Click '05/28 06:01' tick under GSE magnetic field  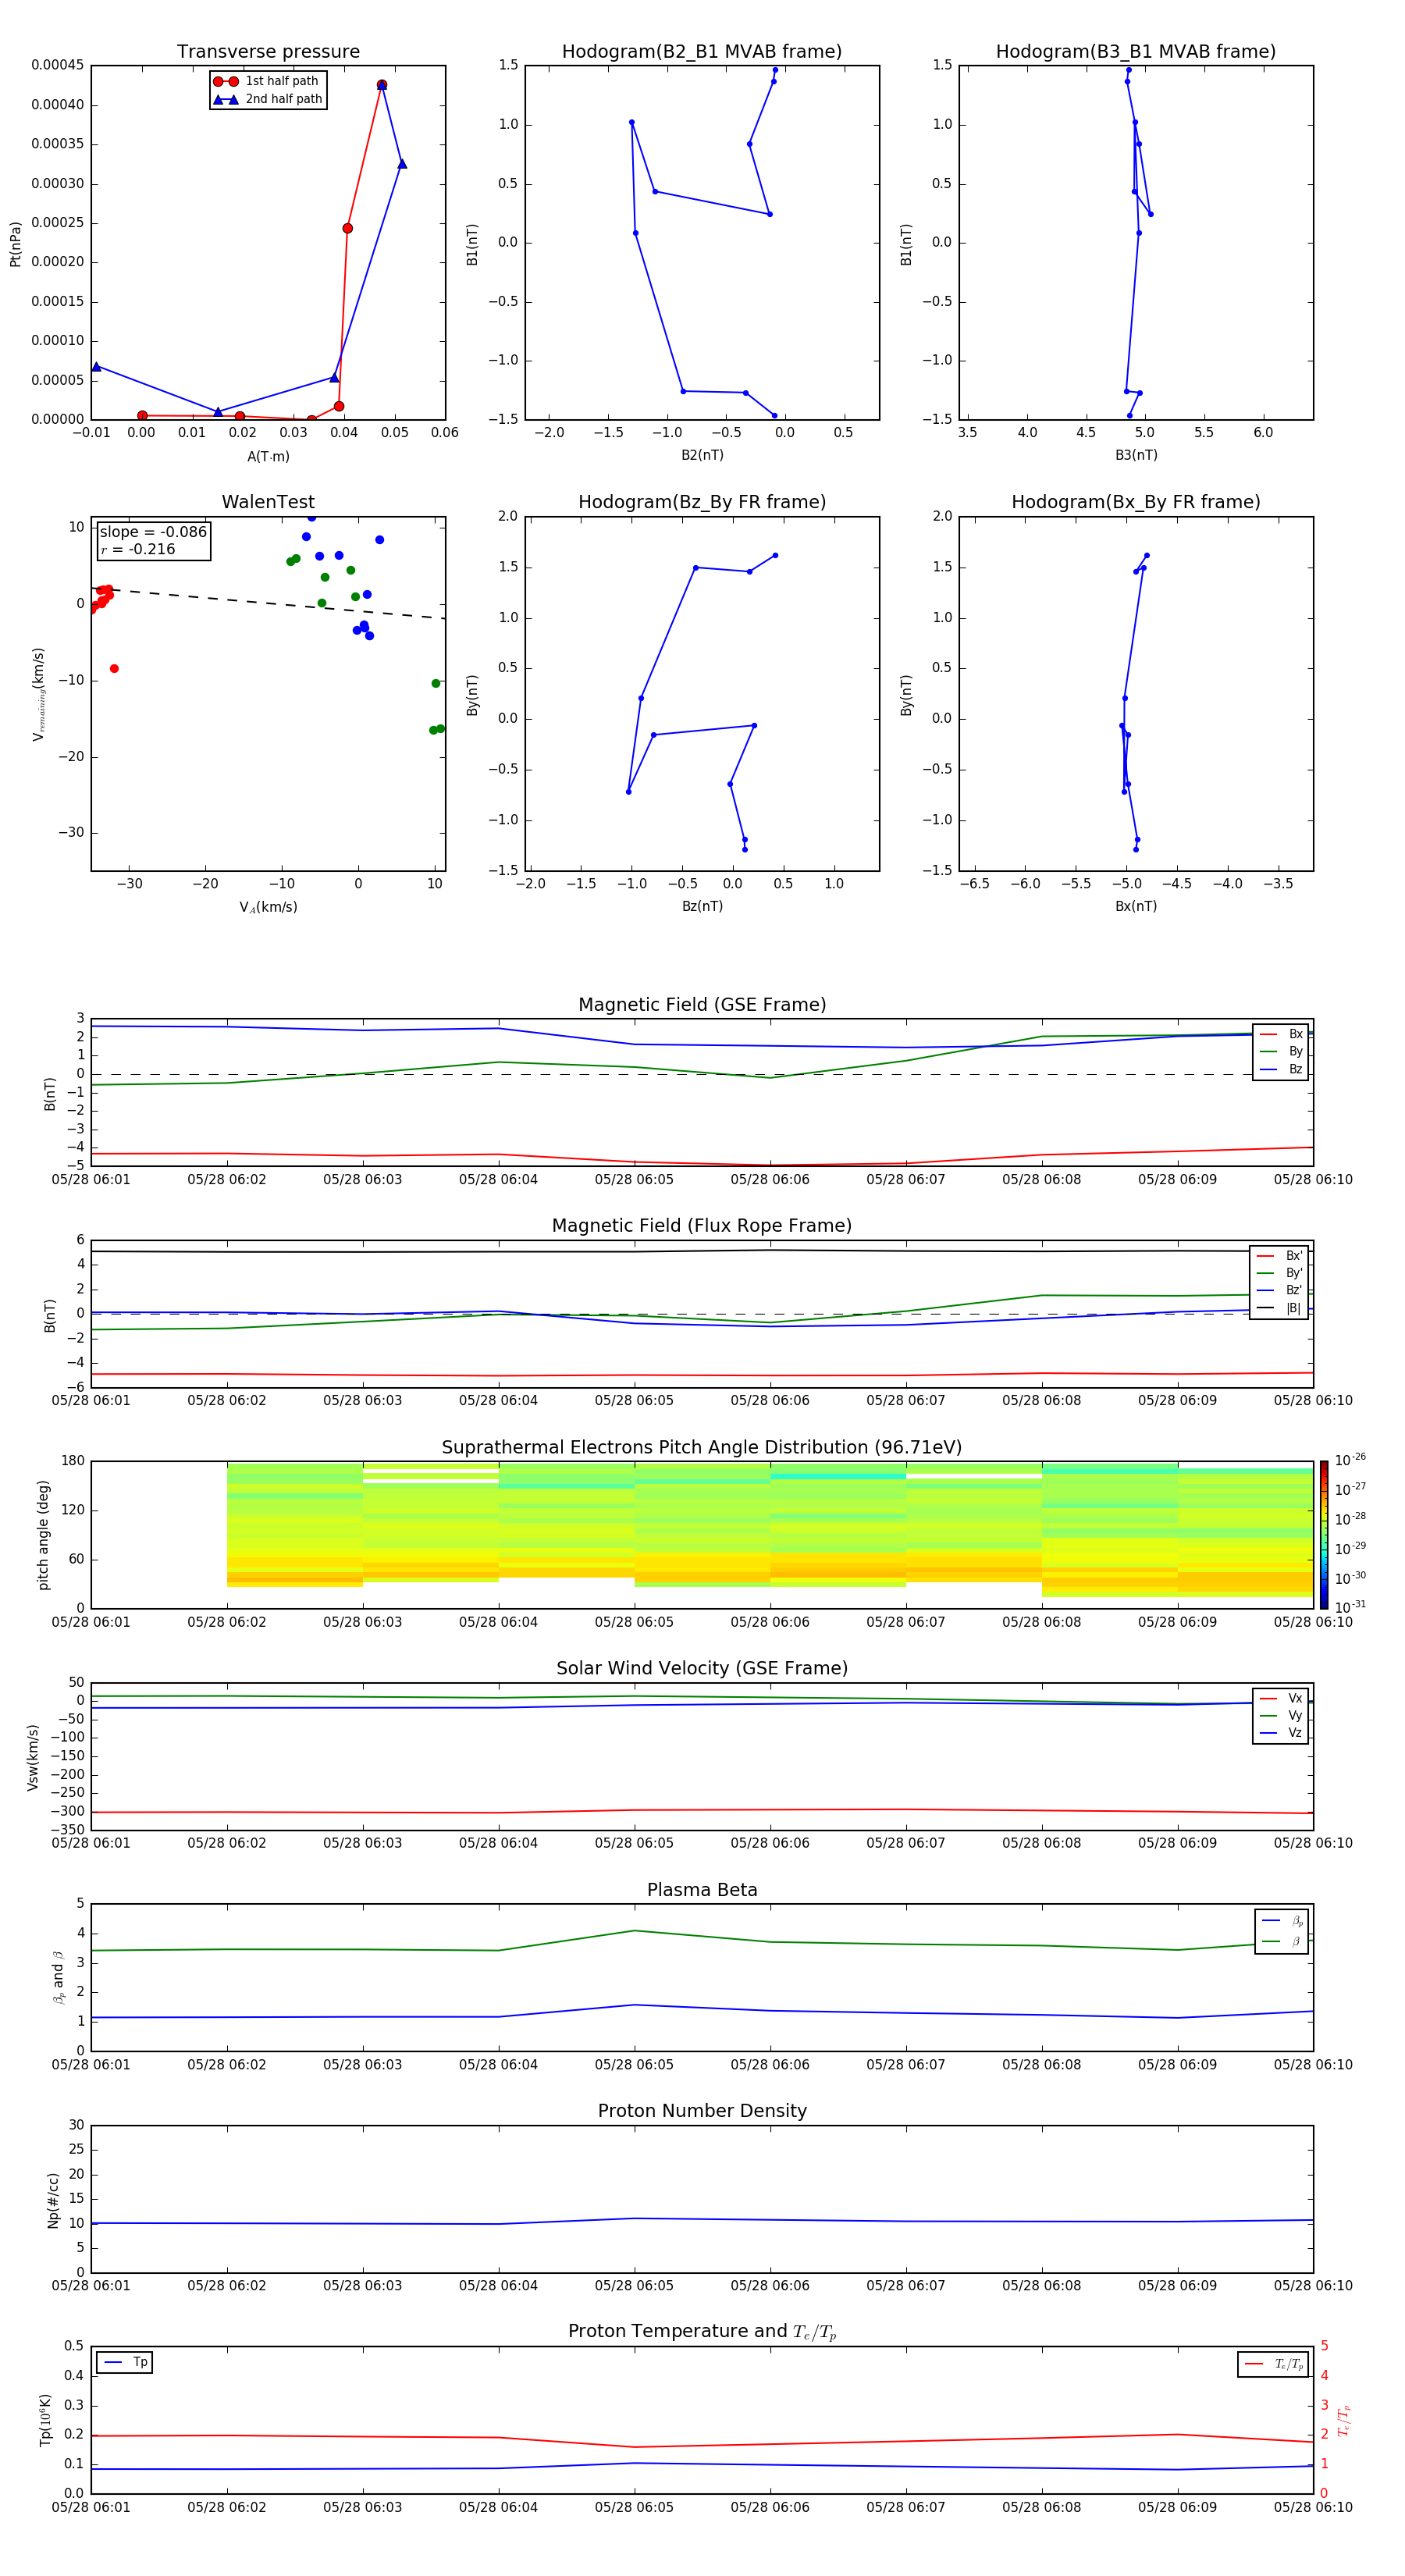[x=91, y=1180]
